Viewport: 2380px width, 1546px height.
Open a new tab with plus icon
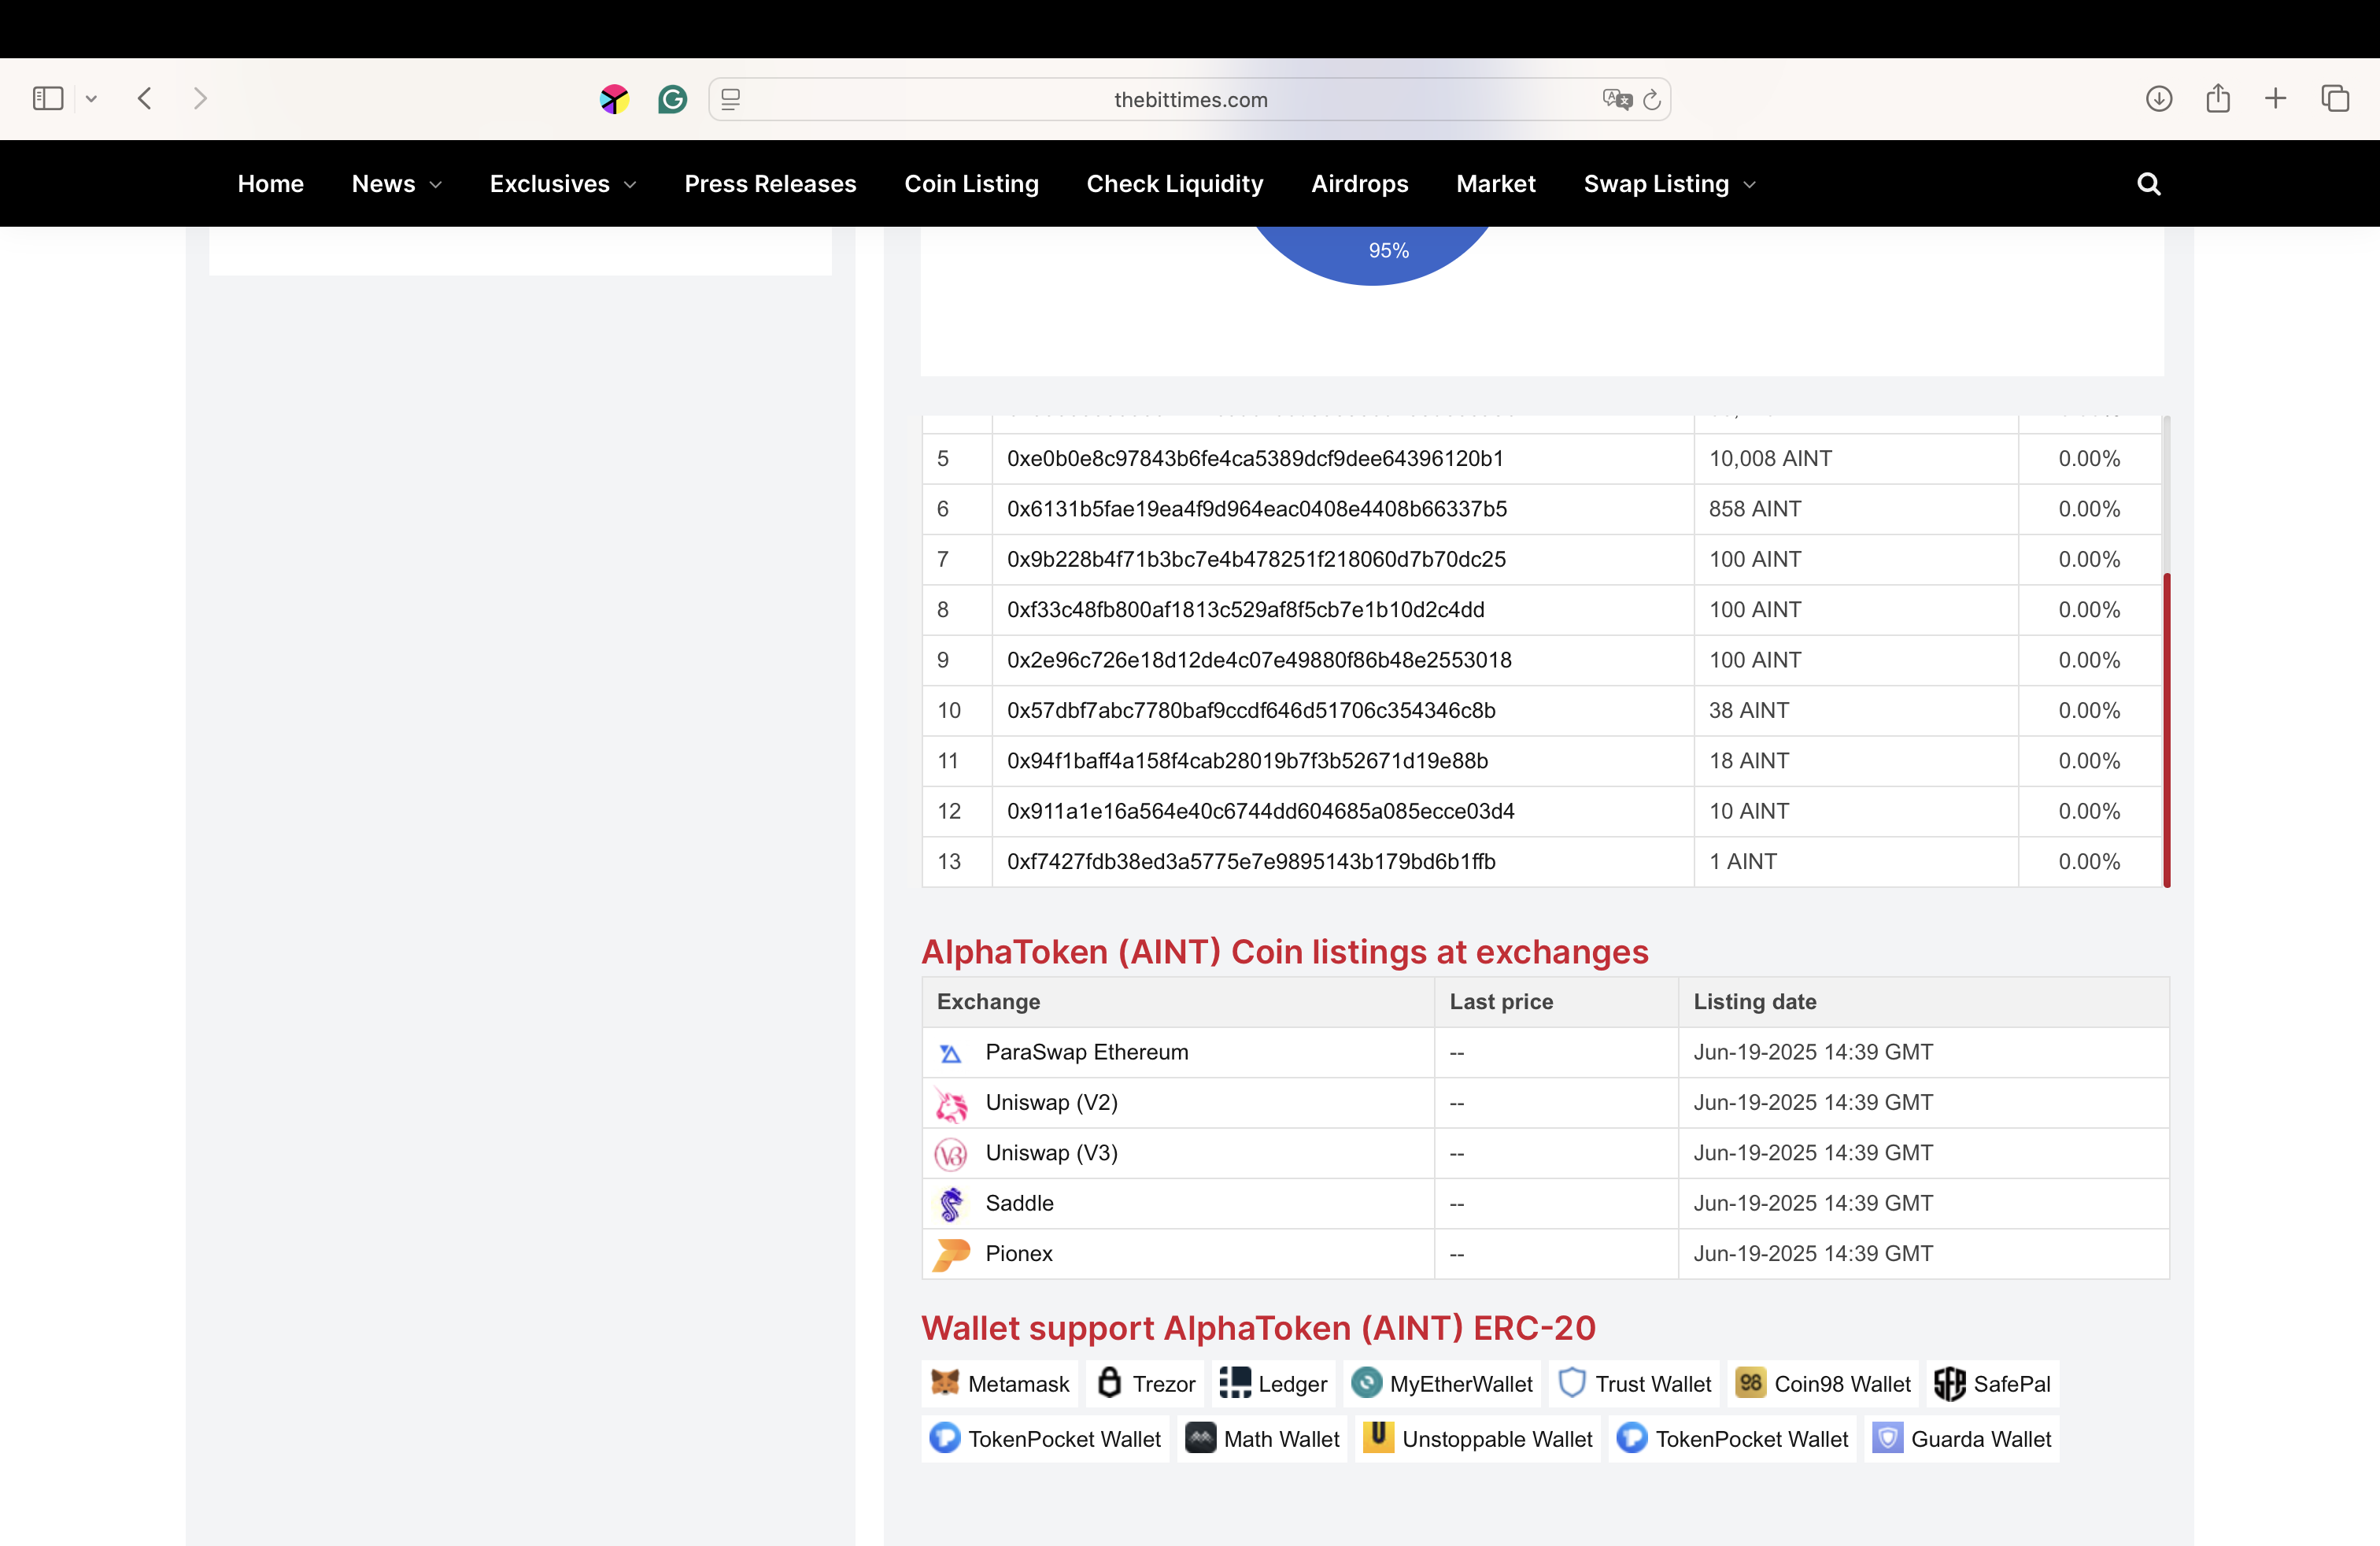(2275, 98)
